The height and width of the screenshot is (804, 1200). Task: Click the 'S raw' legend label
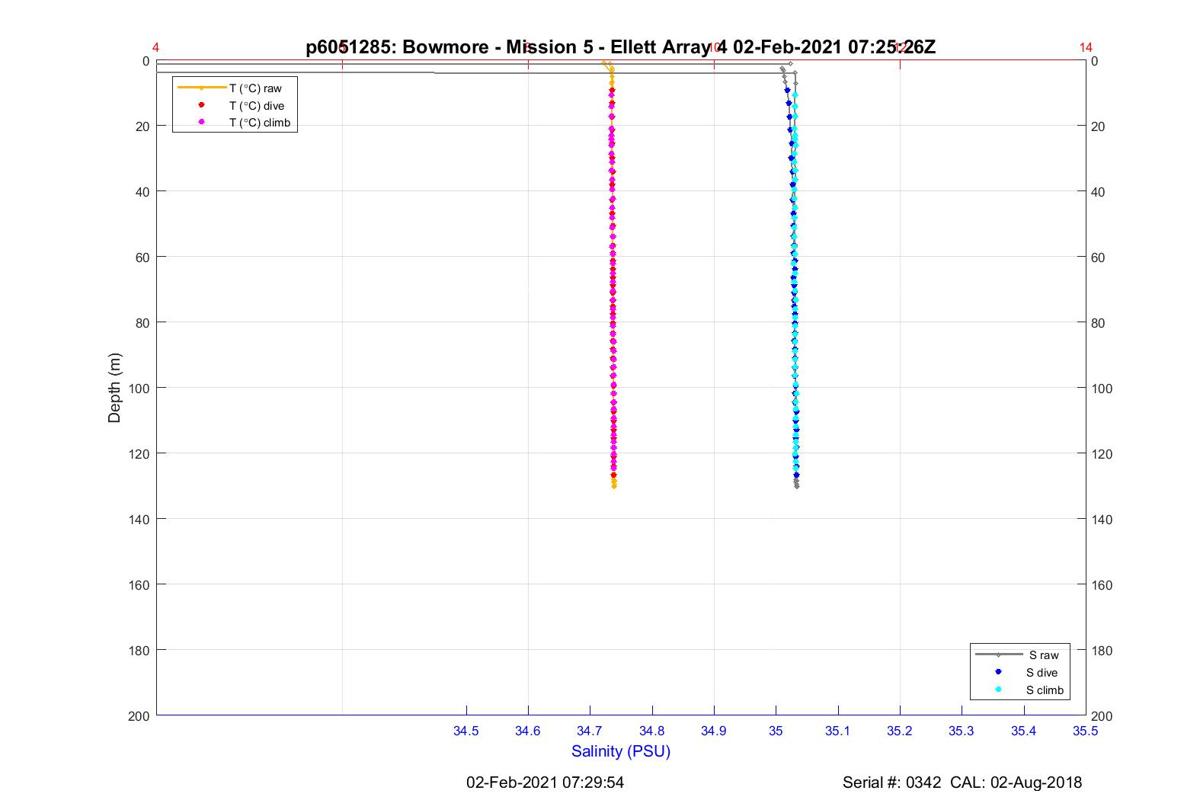1043,655
